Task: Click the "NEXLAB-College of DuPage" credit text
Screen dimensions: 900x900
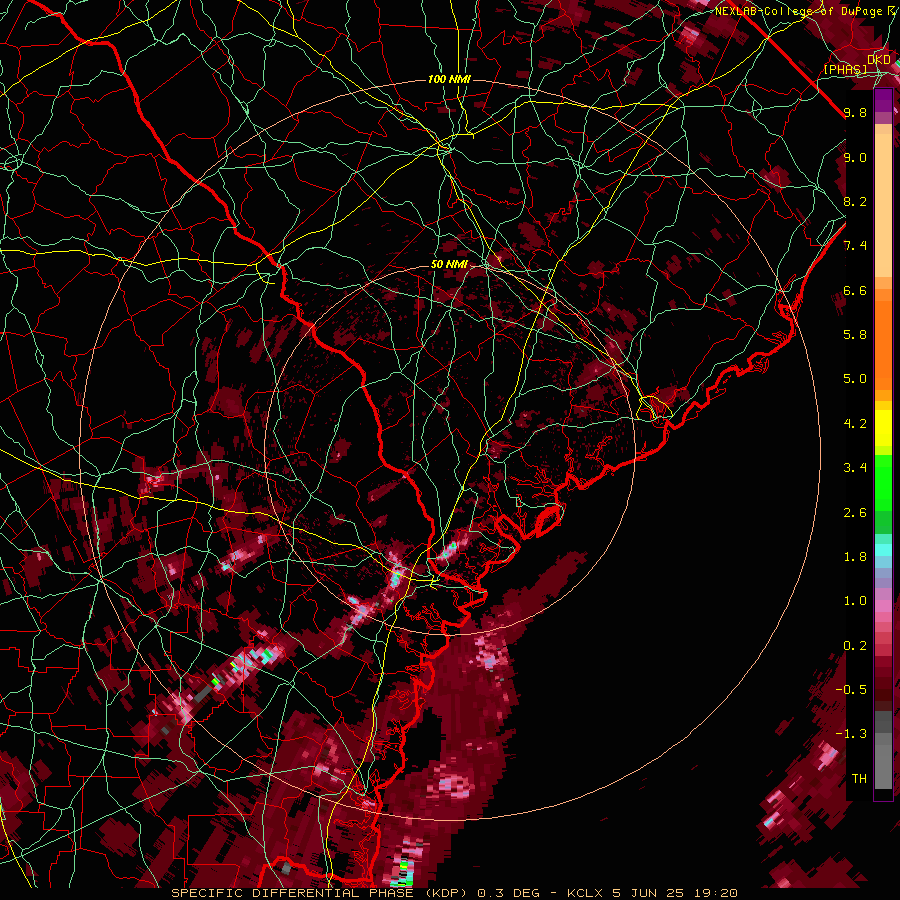Action: coord(800,11)
